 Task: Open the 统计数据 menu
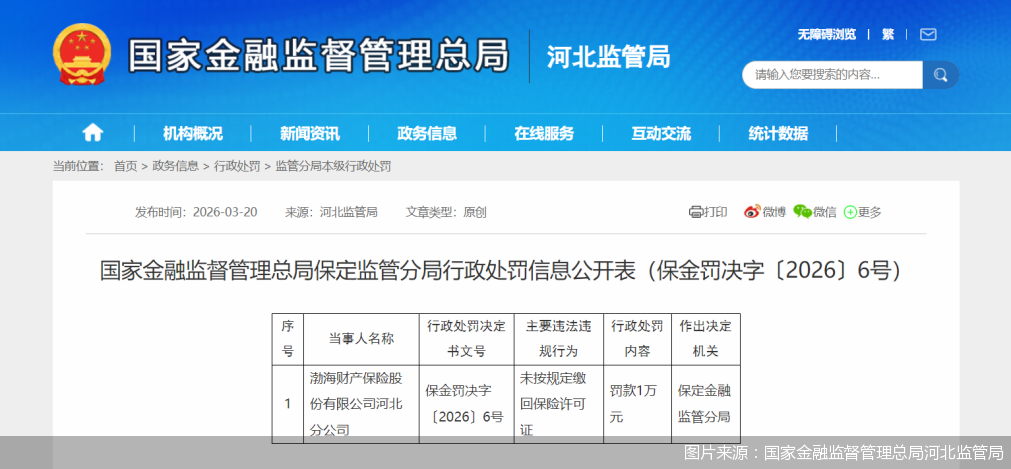click(778, 134)
